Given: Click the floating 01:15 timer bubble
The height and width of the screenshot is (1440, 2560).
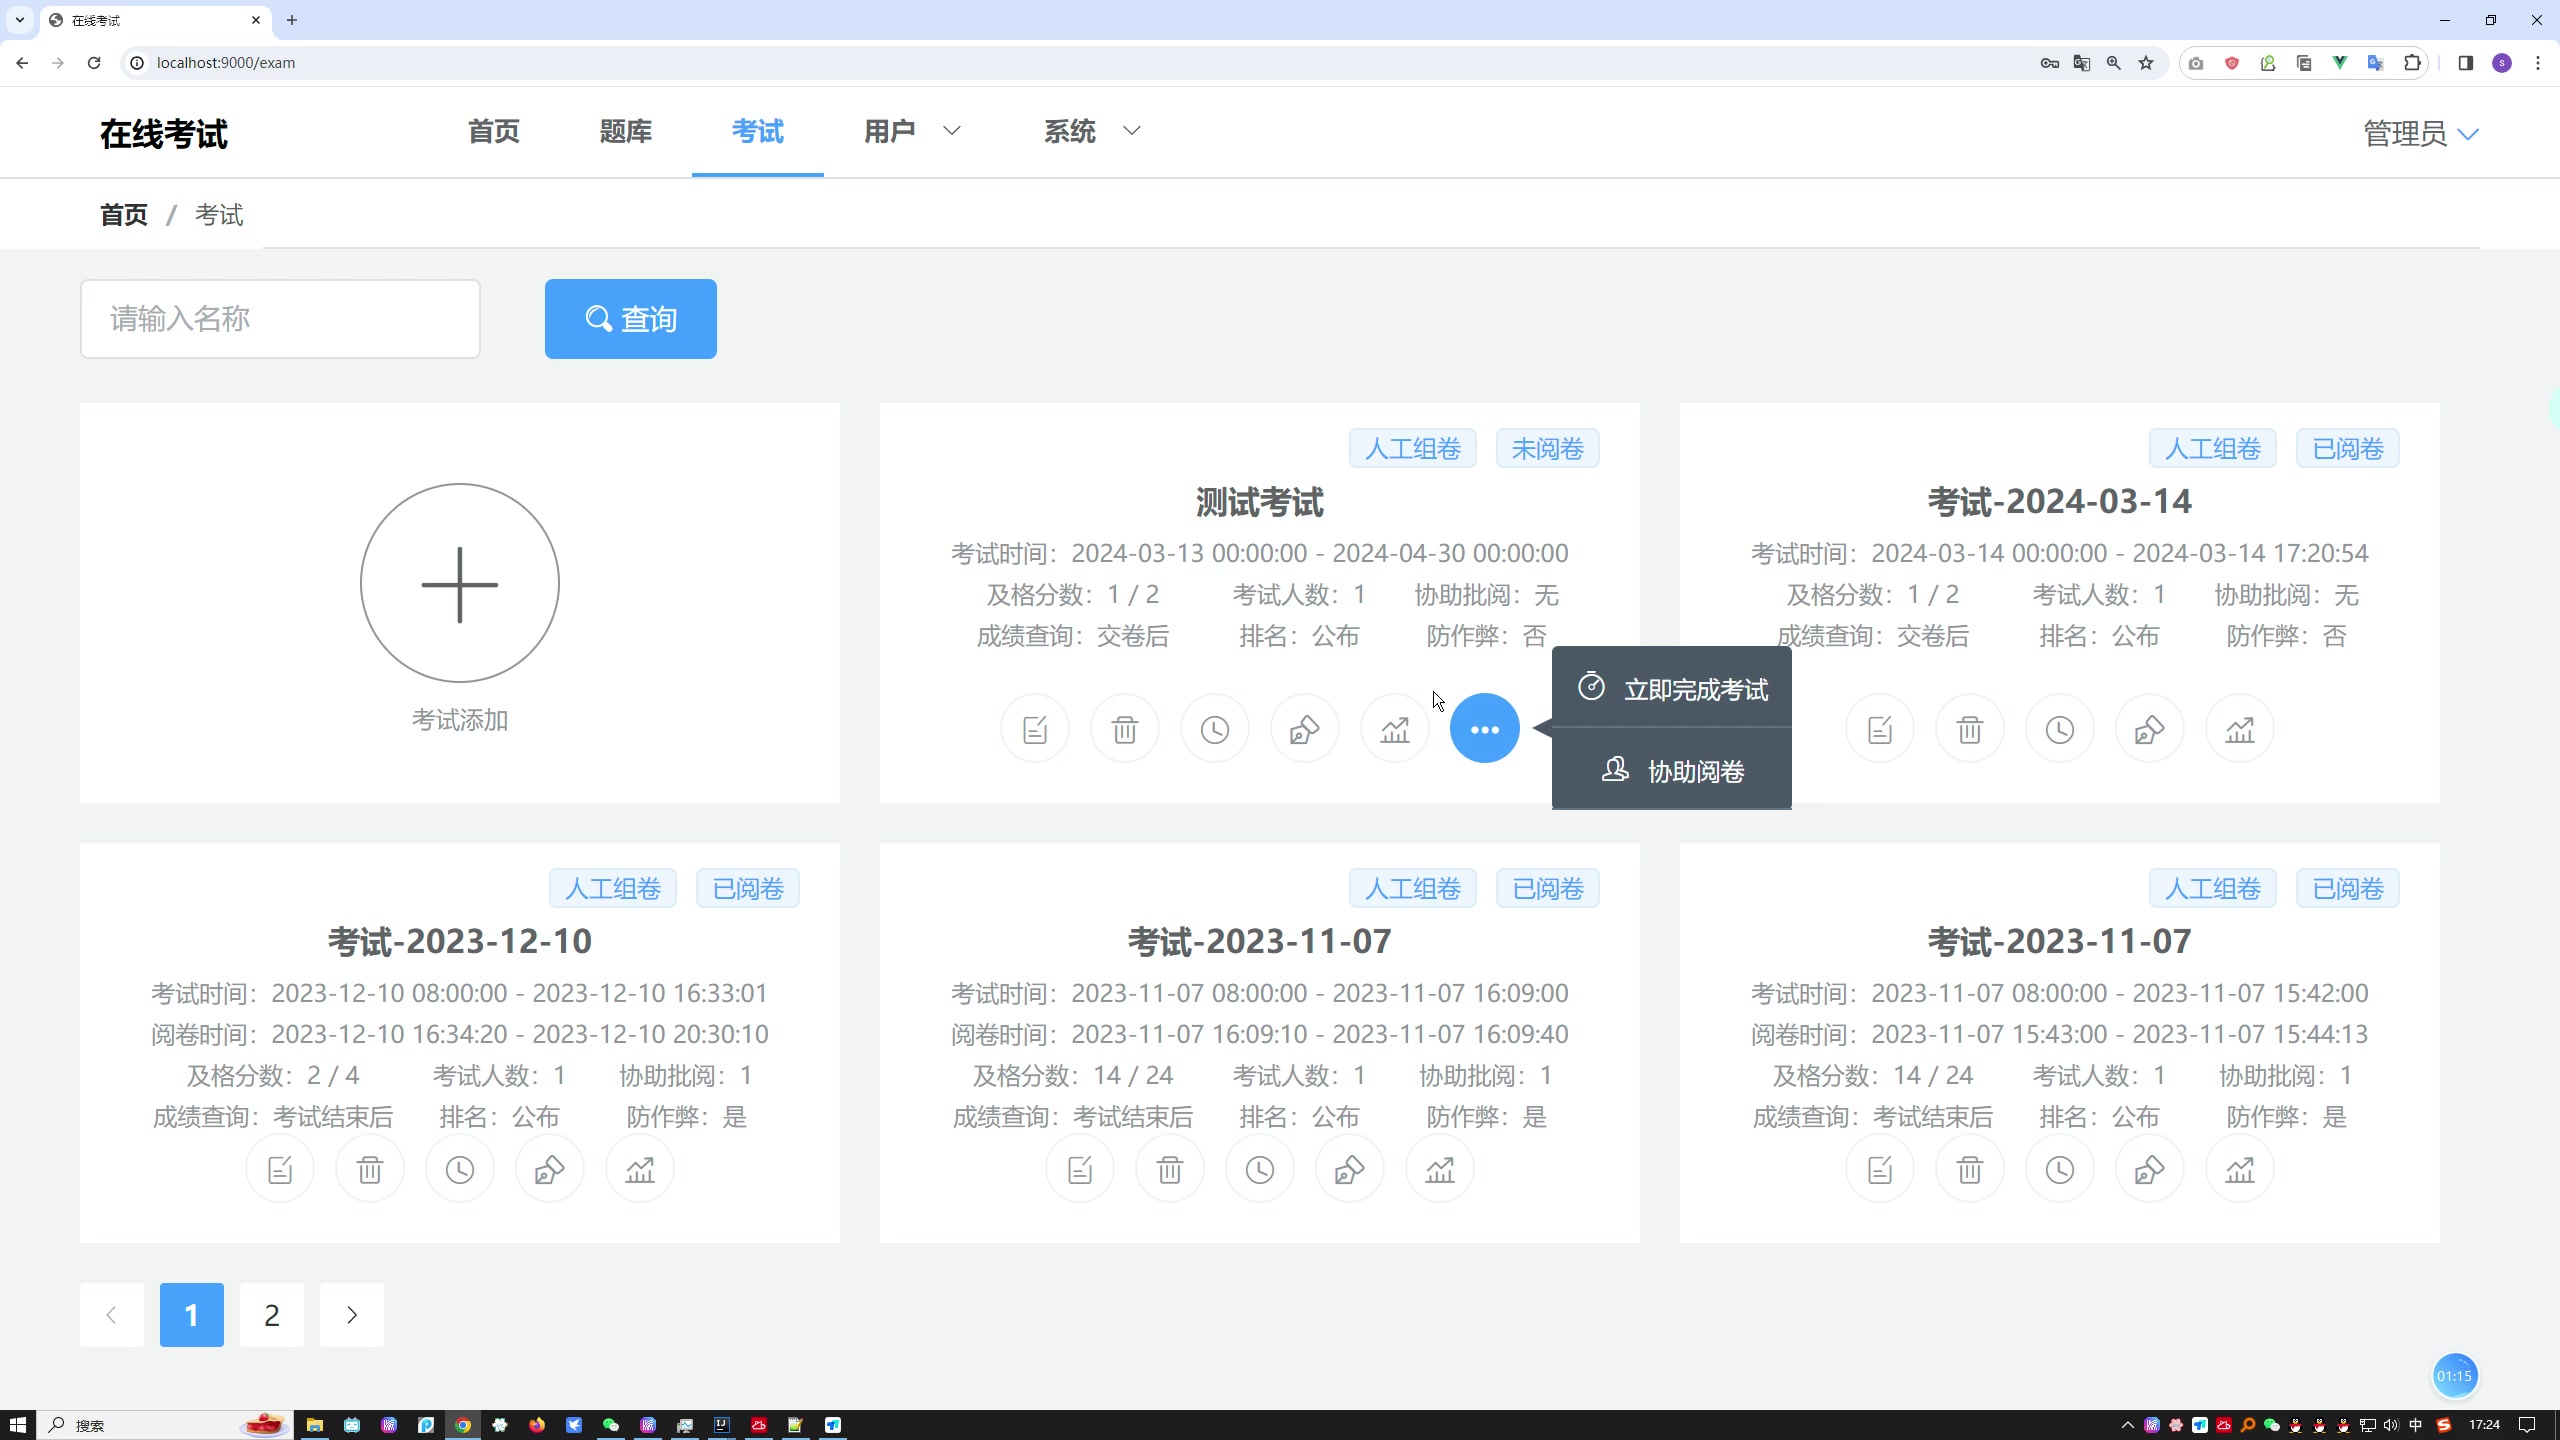Looking at the screenshot, I should click(2455, 1376).
